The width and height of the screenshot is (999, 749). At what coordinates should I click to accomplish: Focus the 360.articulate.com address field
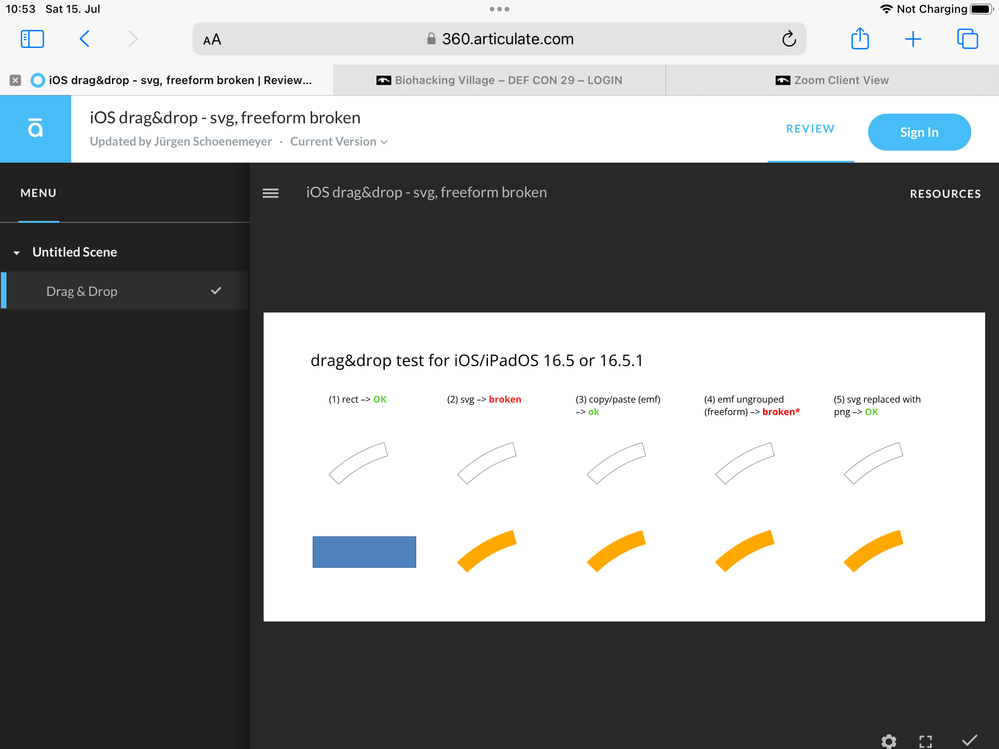499,39
